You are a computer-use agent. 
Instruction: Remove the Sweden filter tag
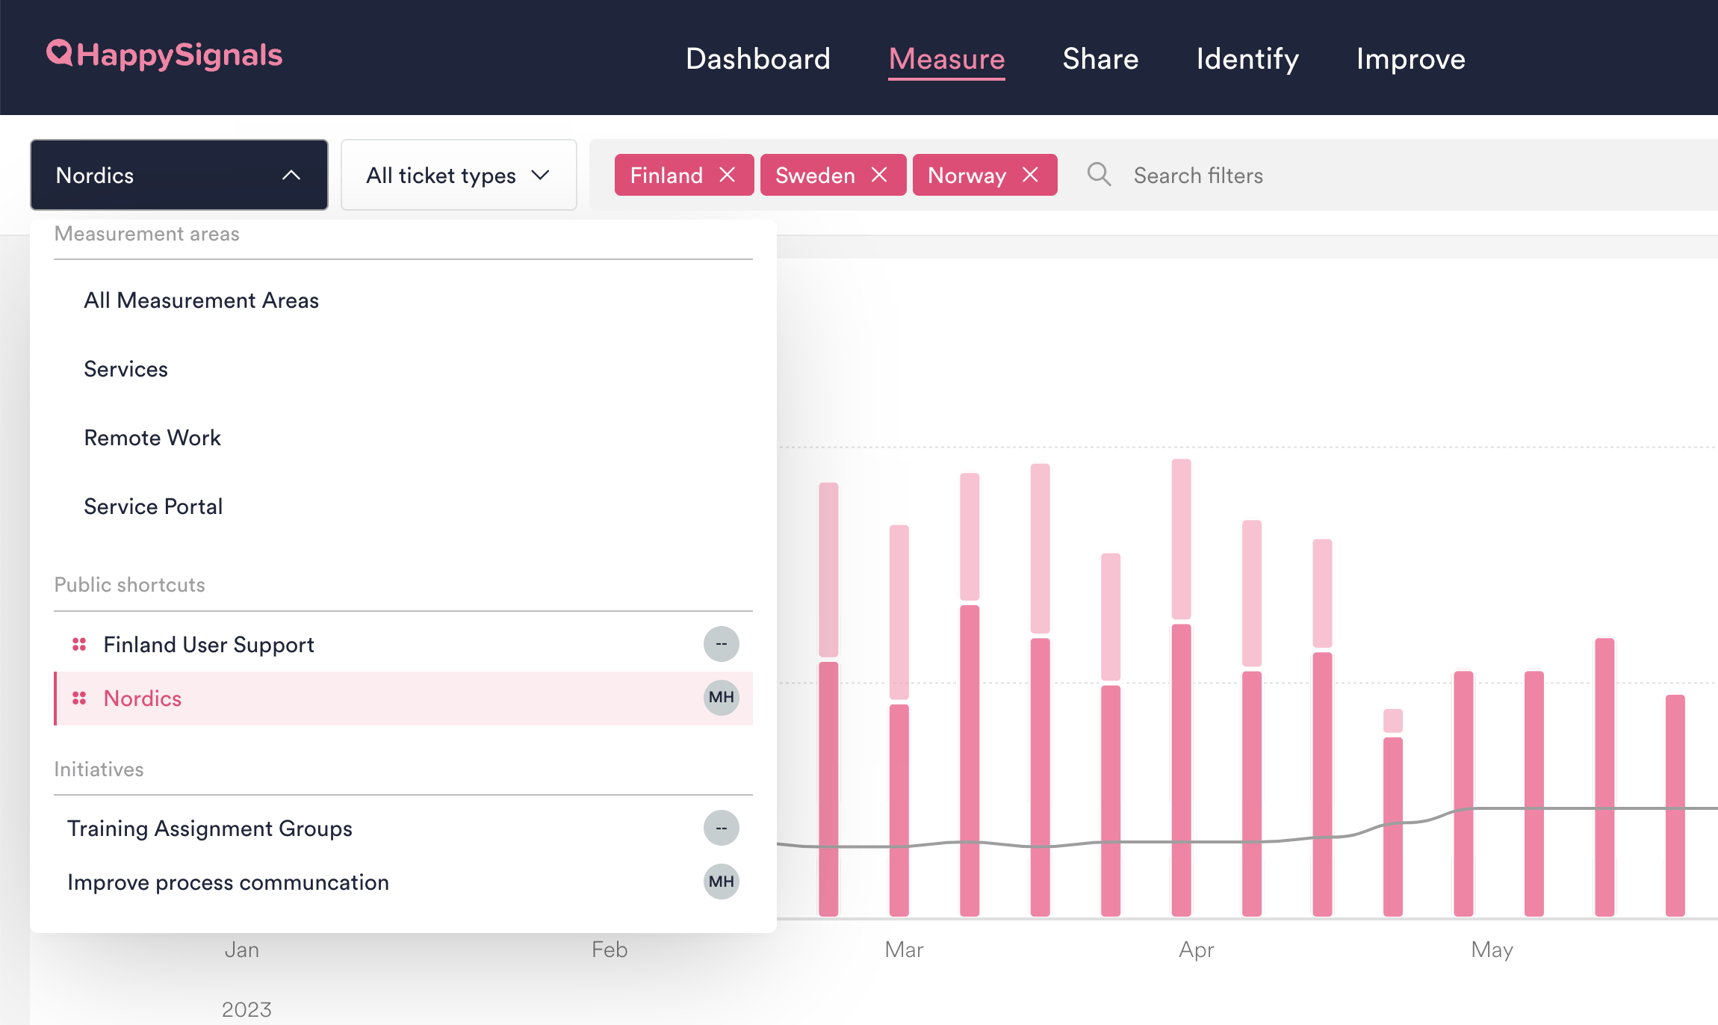tap(879, 175)
